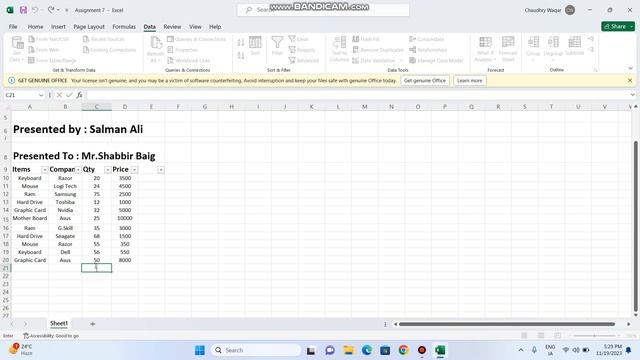
Task: Open Chrome from the taskbar
Action: tap(403, 350)
